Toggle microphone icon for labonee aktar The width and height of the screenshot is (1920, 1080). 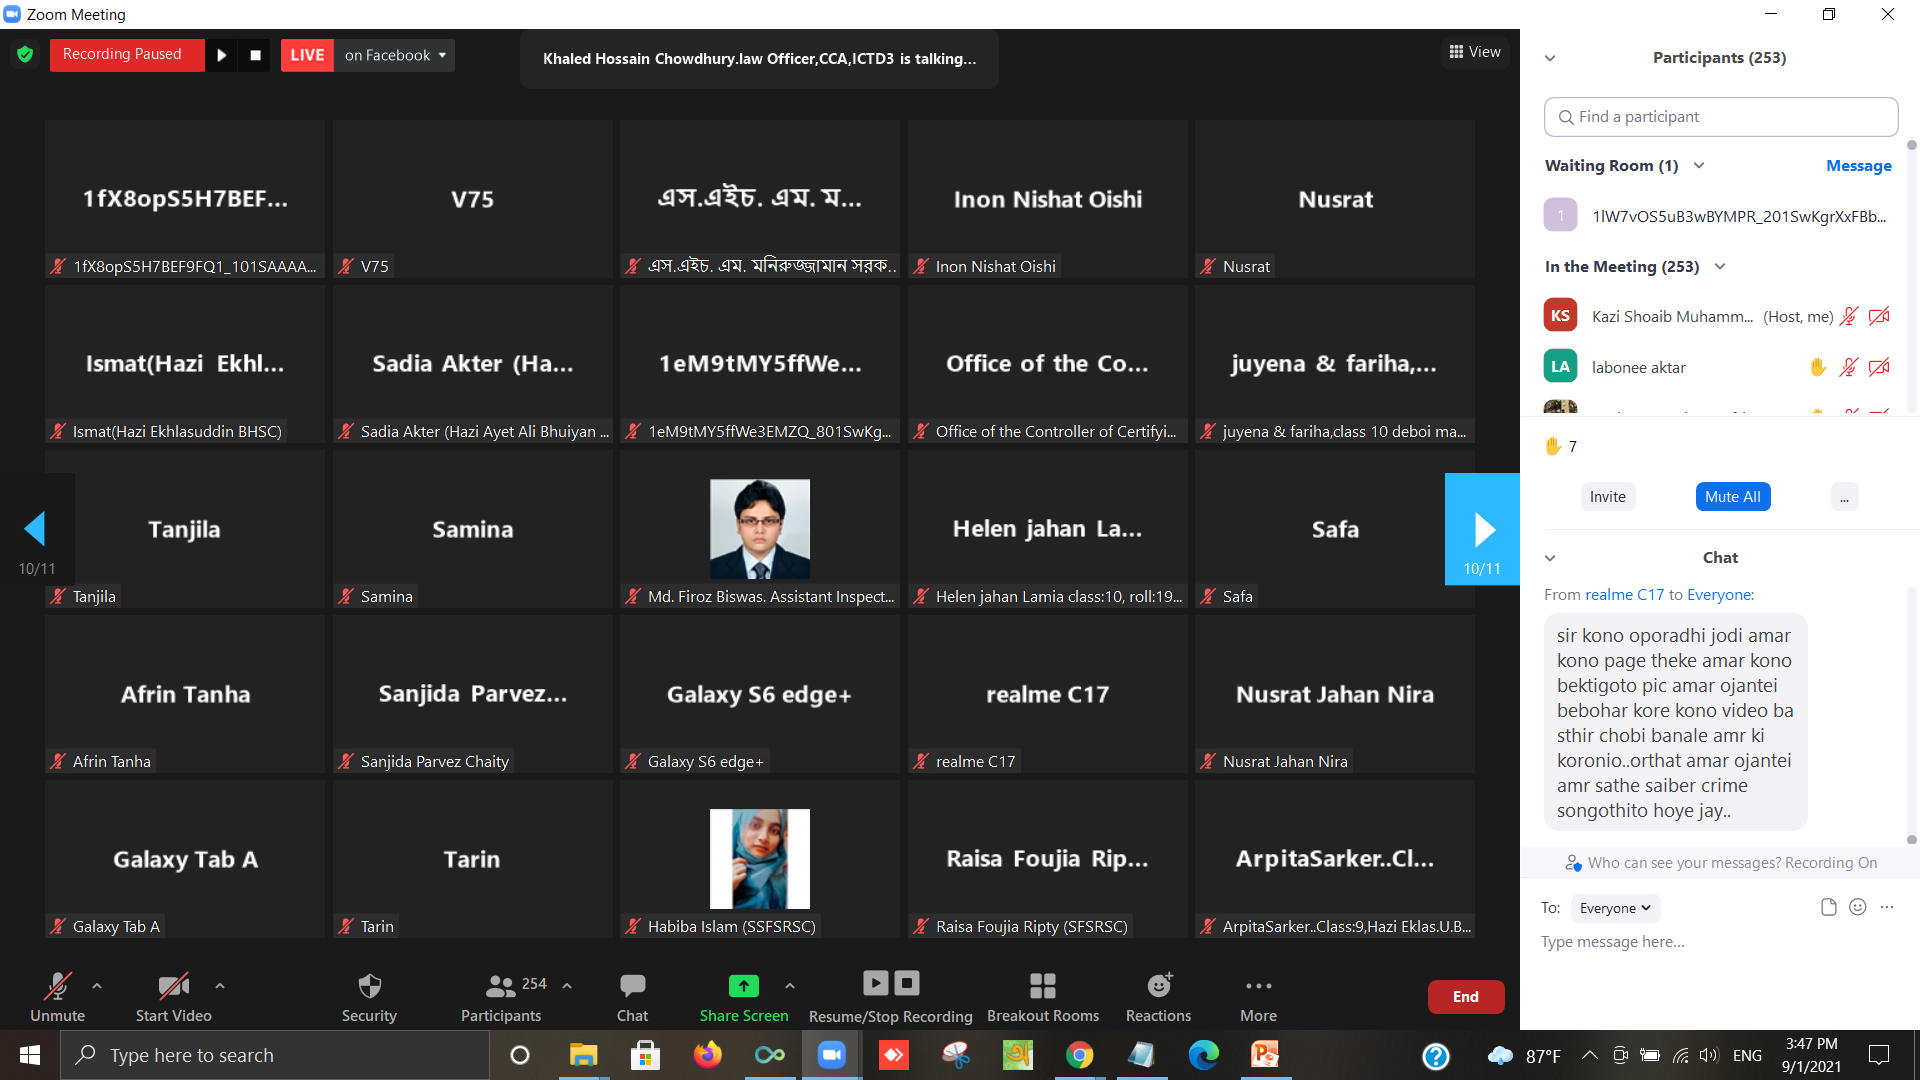(x=1849, y=368)
